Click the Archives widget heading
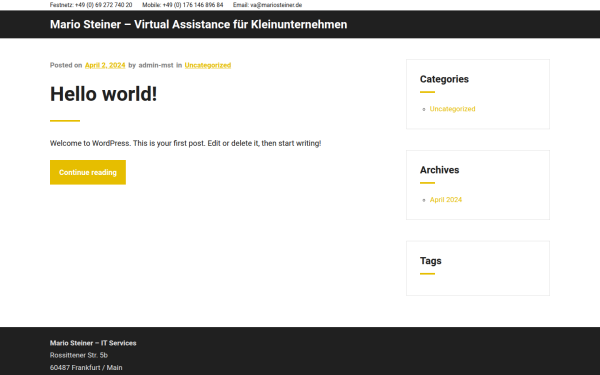This screenshot has width=600, height=375. click(439, 170)
